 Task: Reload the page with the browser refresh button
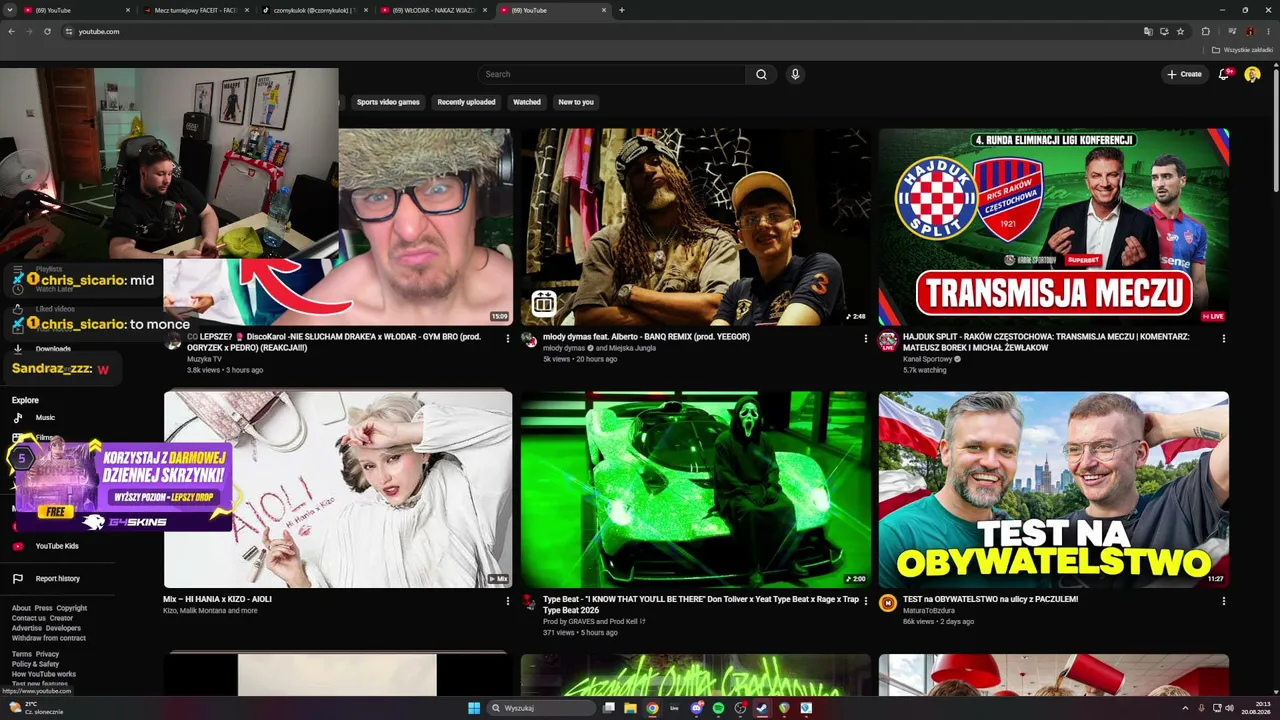click(x=47, y=31)
